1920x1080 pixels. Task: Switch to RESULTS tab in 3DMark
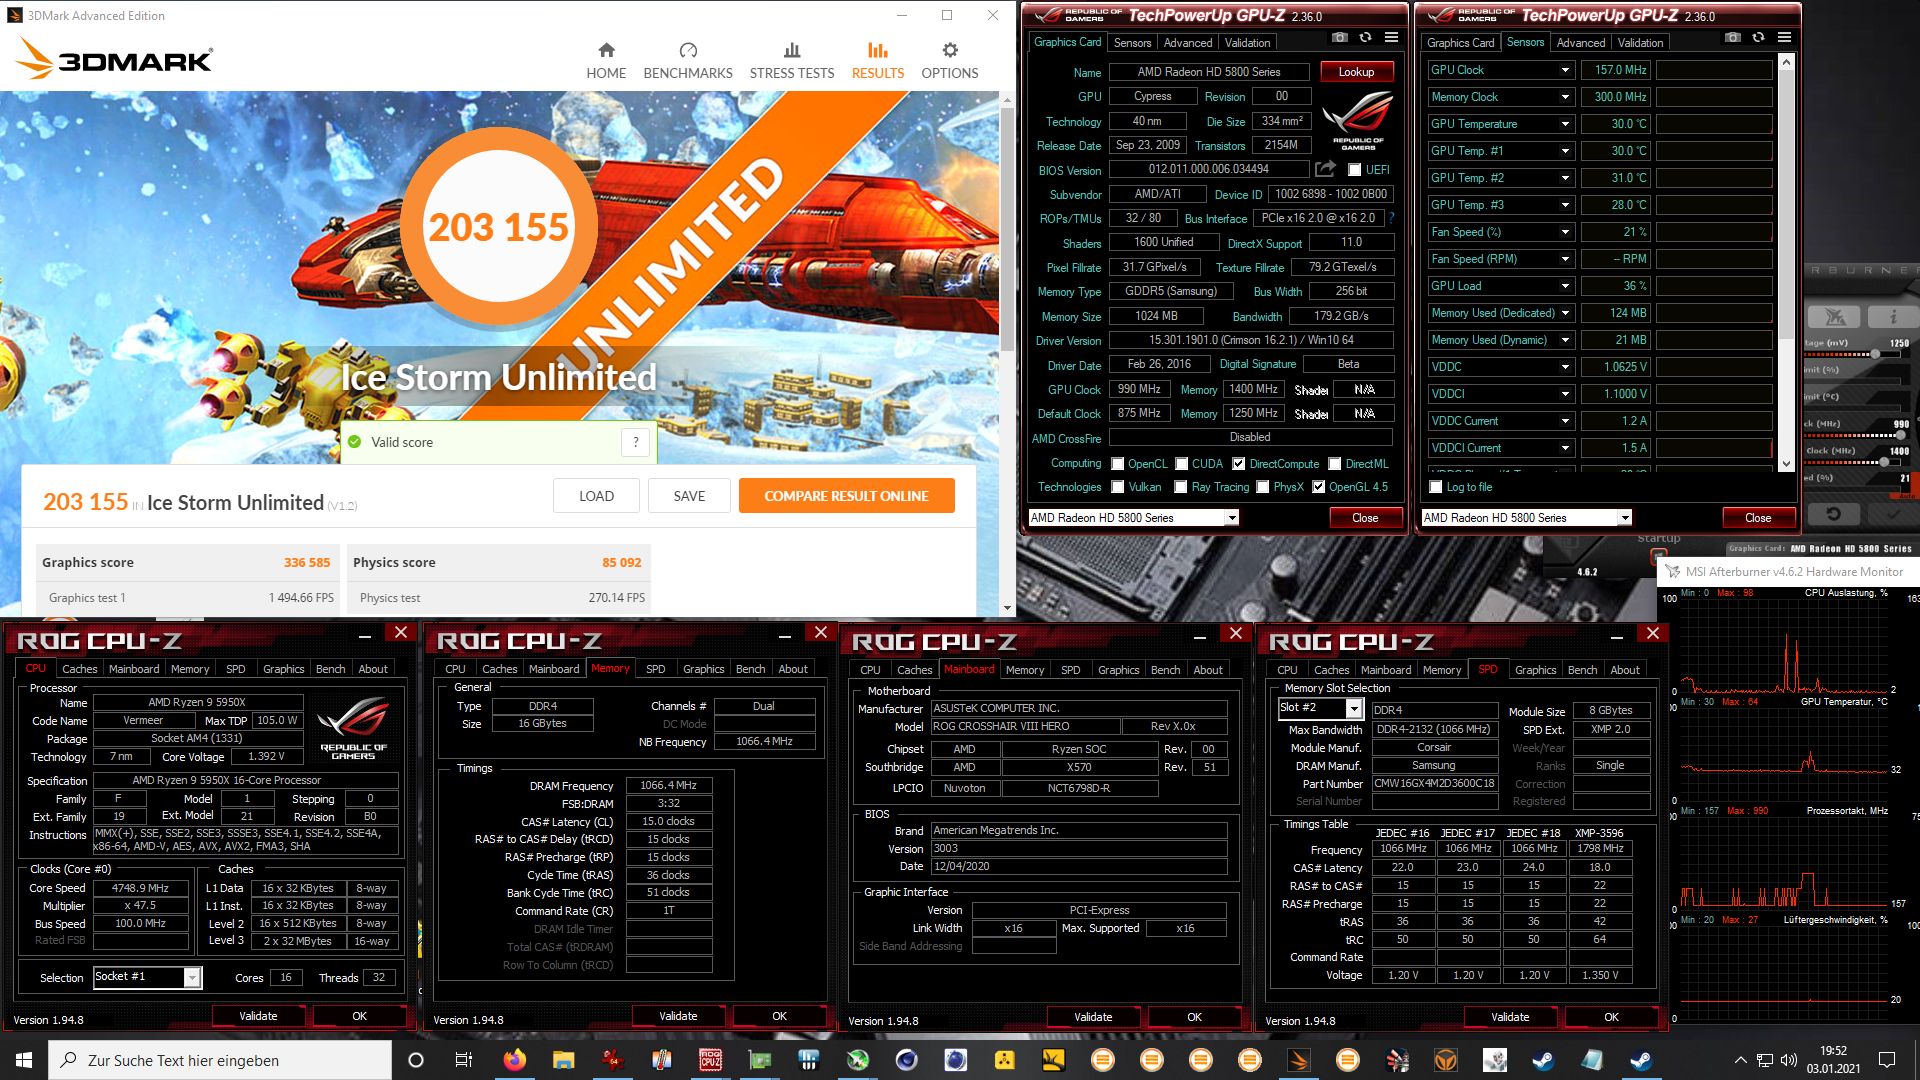click(877, 61)
